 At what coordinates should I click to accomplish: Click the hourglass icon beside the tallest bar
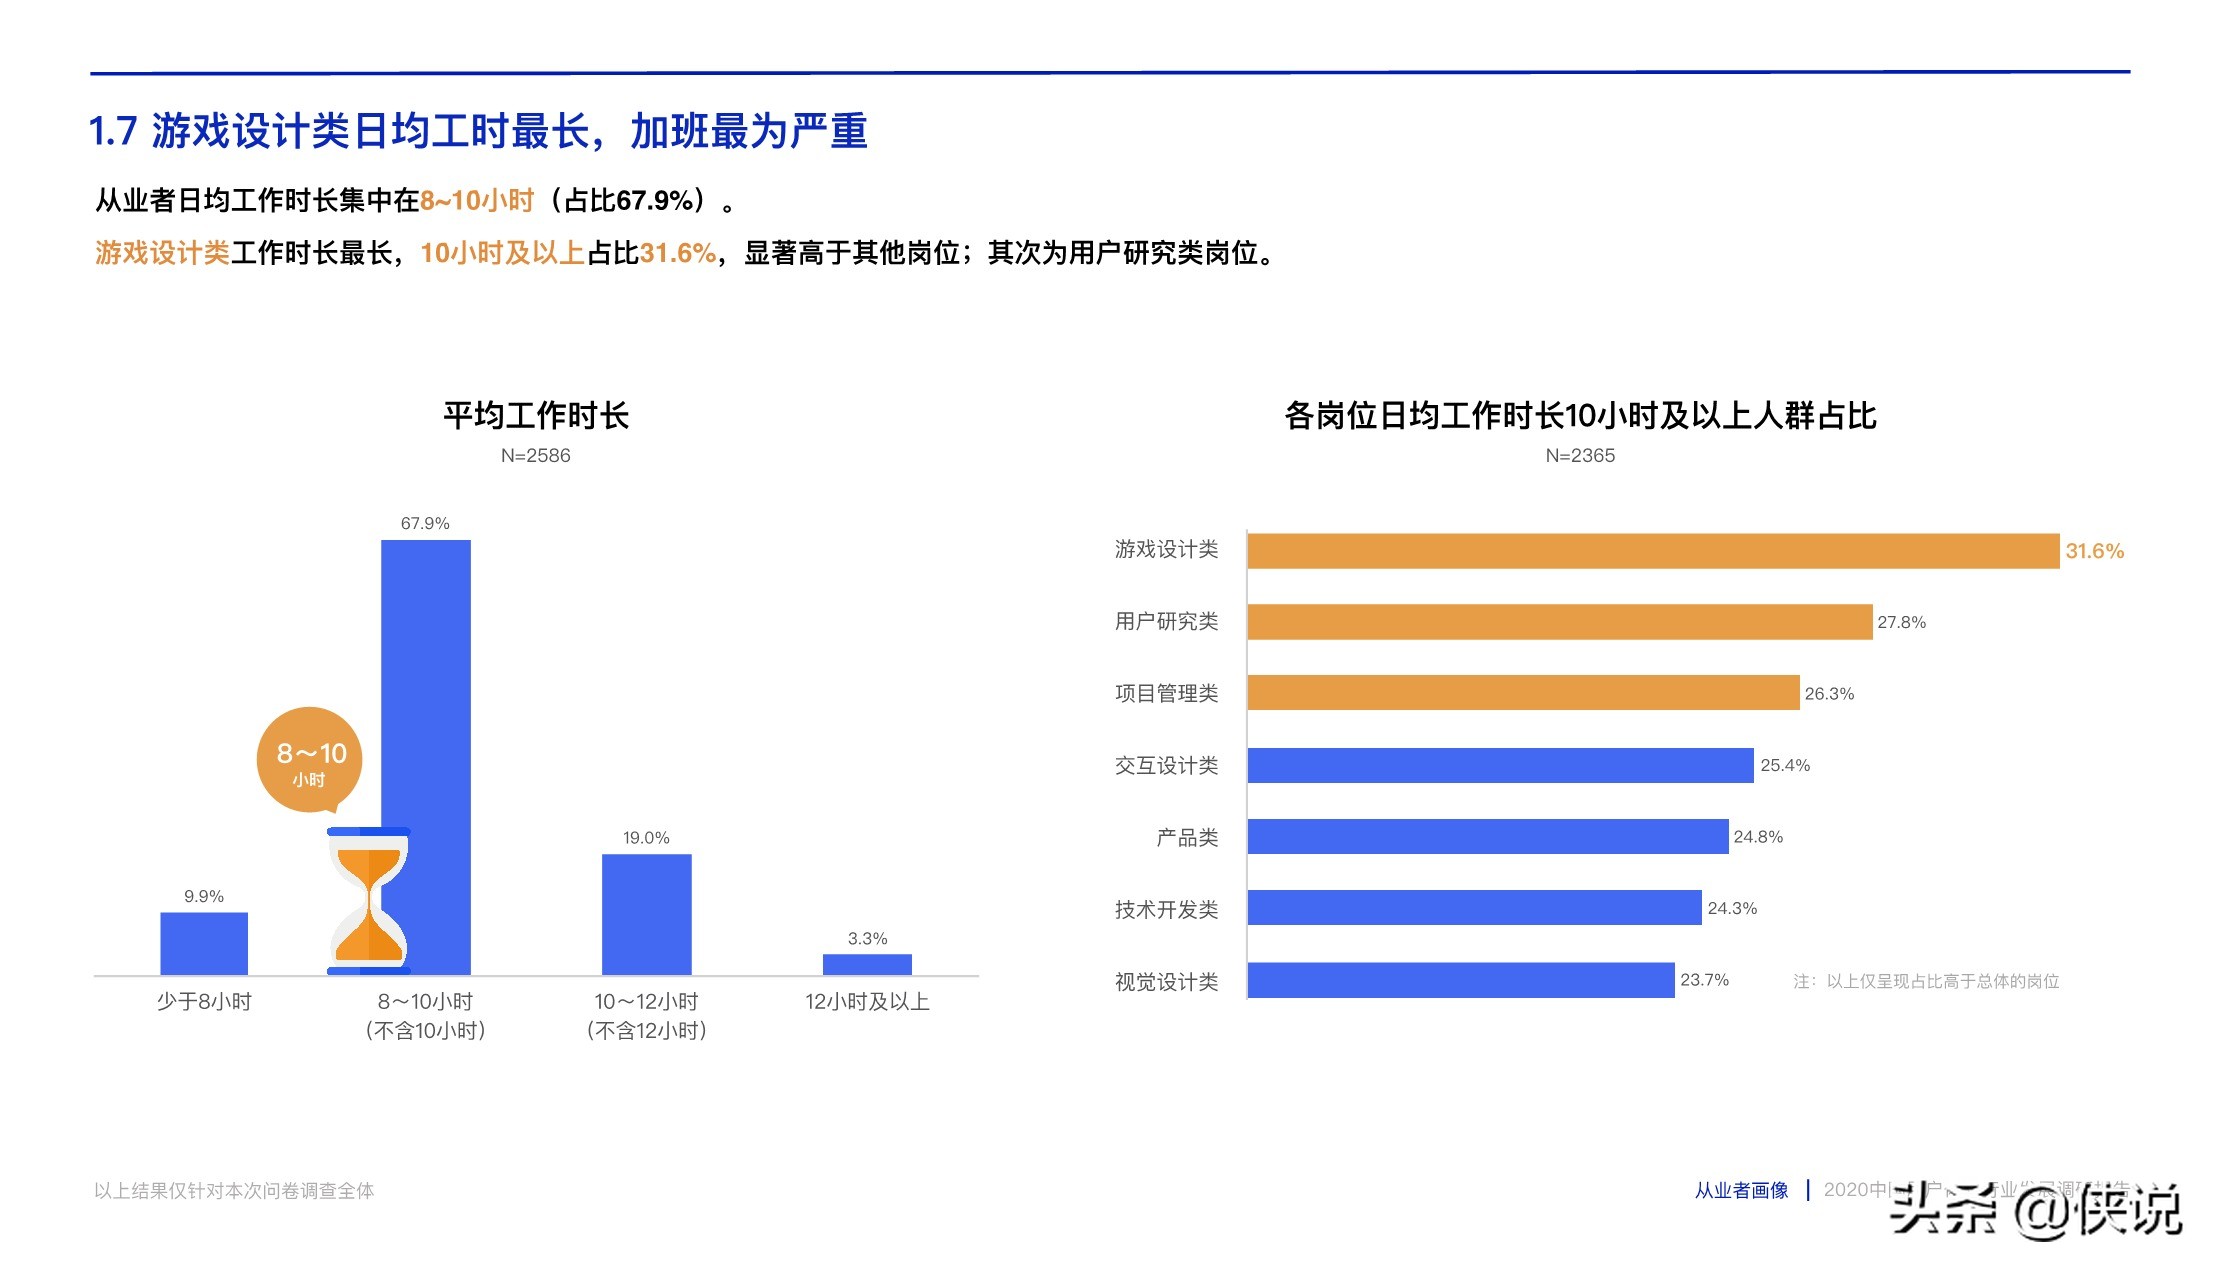369,901
